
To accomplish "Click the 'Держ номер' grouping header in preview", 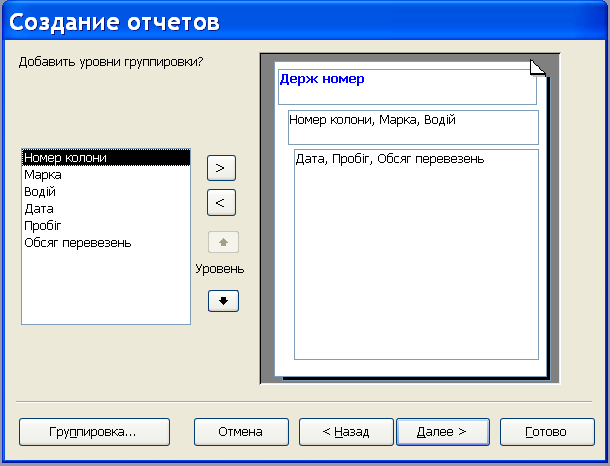I will point(407,87).
